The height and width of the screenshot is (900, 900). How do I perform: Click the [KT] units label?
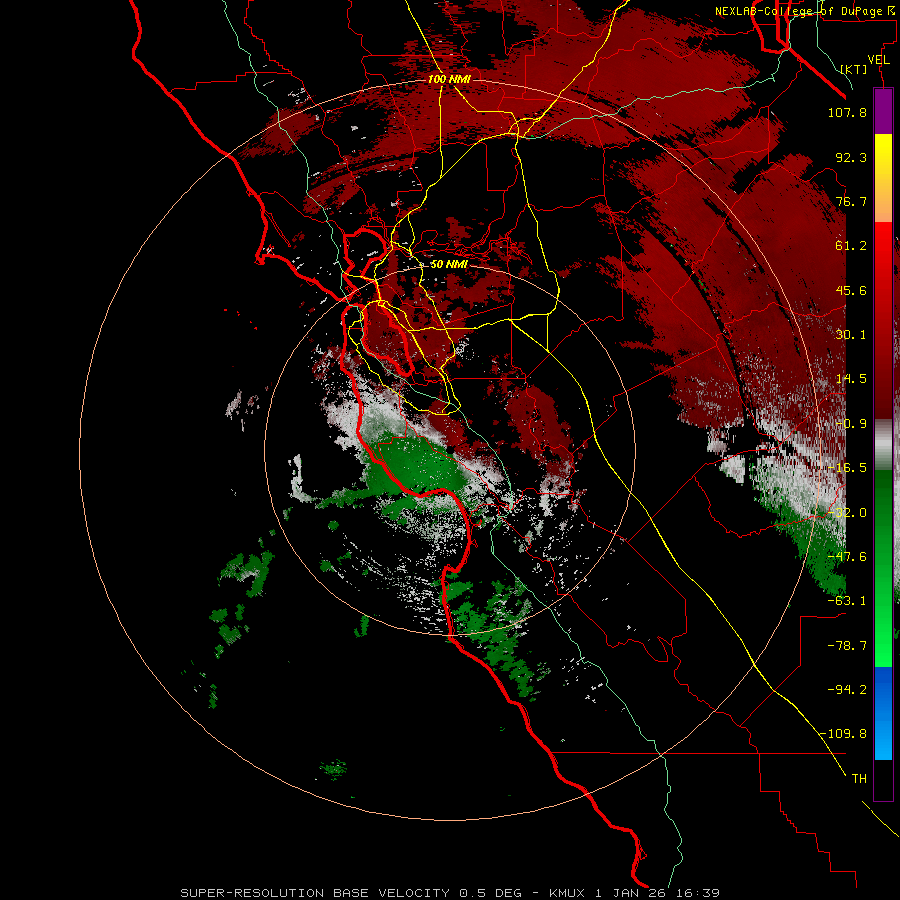click(854, 69)
